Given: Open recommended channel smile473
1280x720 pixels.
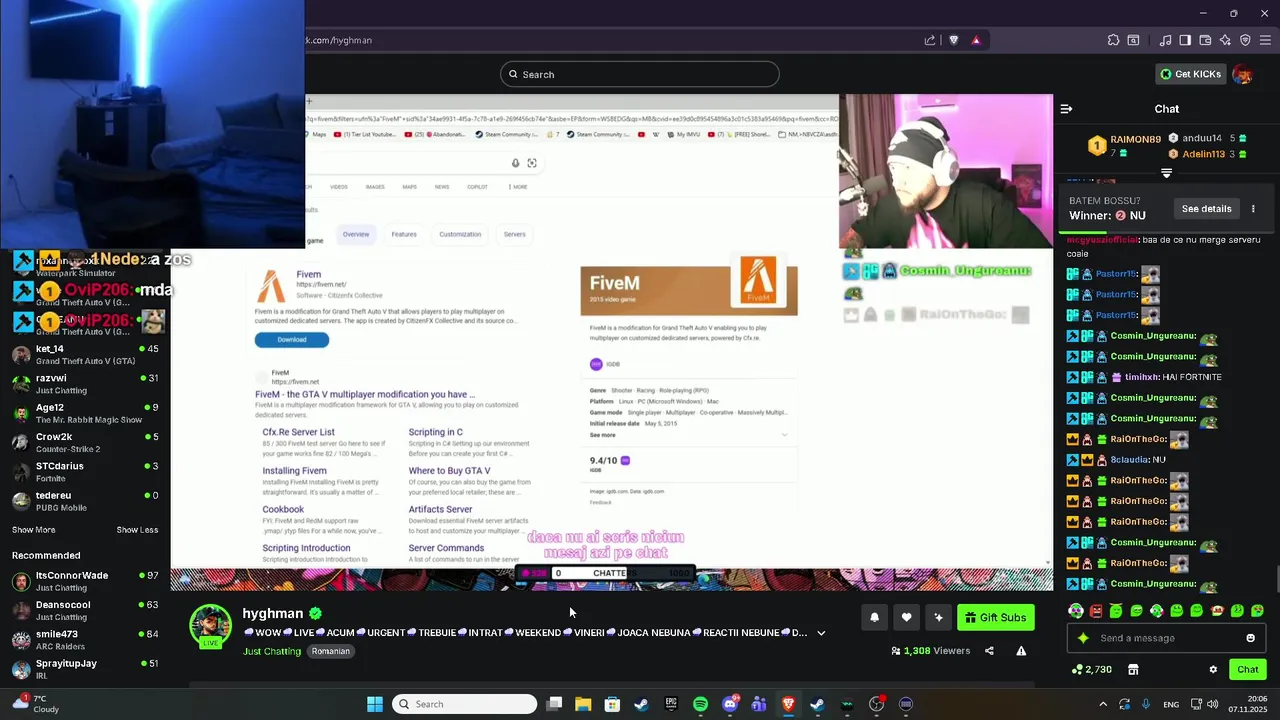Looking at the screenshot, I should (85, 639).
